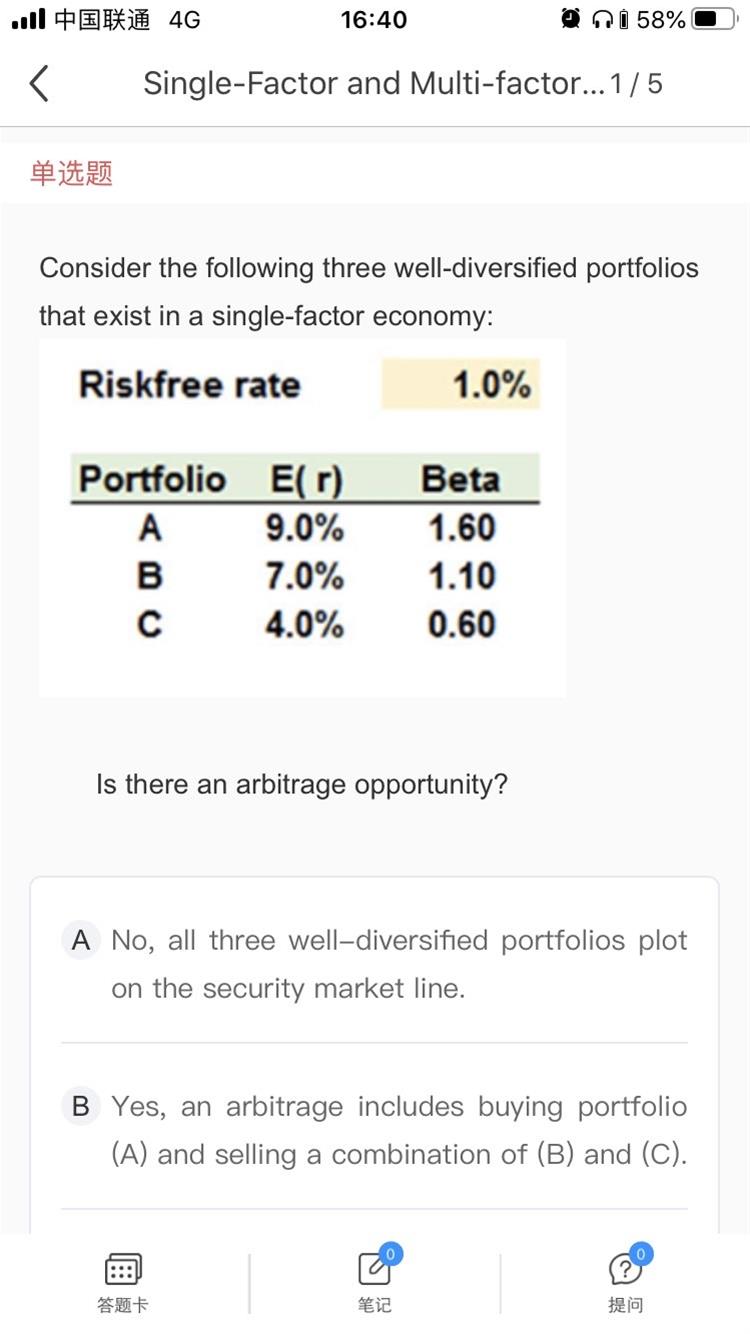The image size is (750, 1334).
Task: Choose "Yes, an arbitrage includes buying portfolio" answer
Action: 399,1130
